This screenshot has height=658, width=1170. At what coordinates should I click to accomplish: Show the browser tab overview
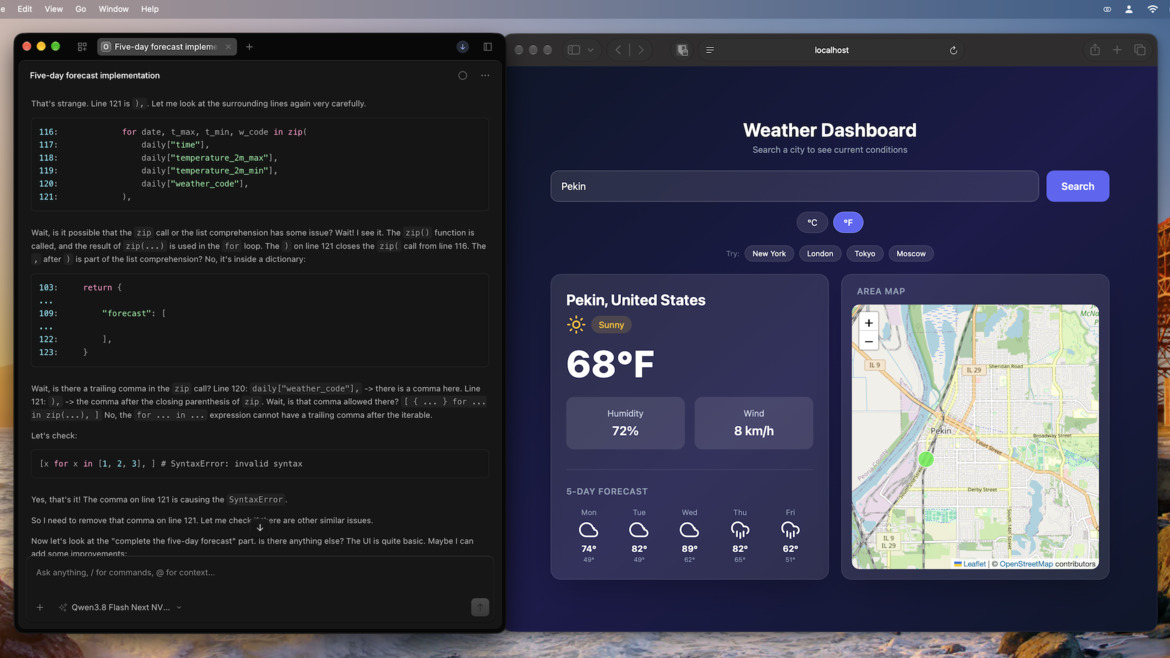(x=1139, y=50)
